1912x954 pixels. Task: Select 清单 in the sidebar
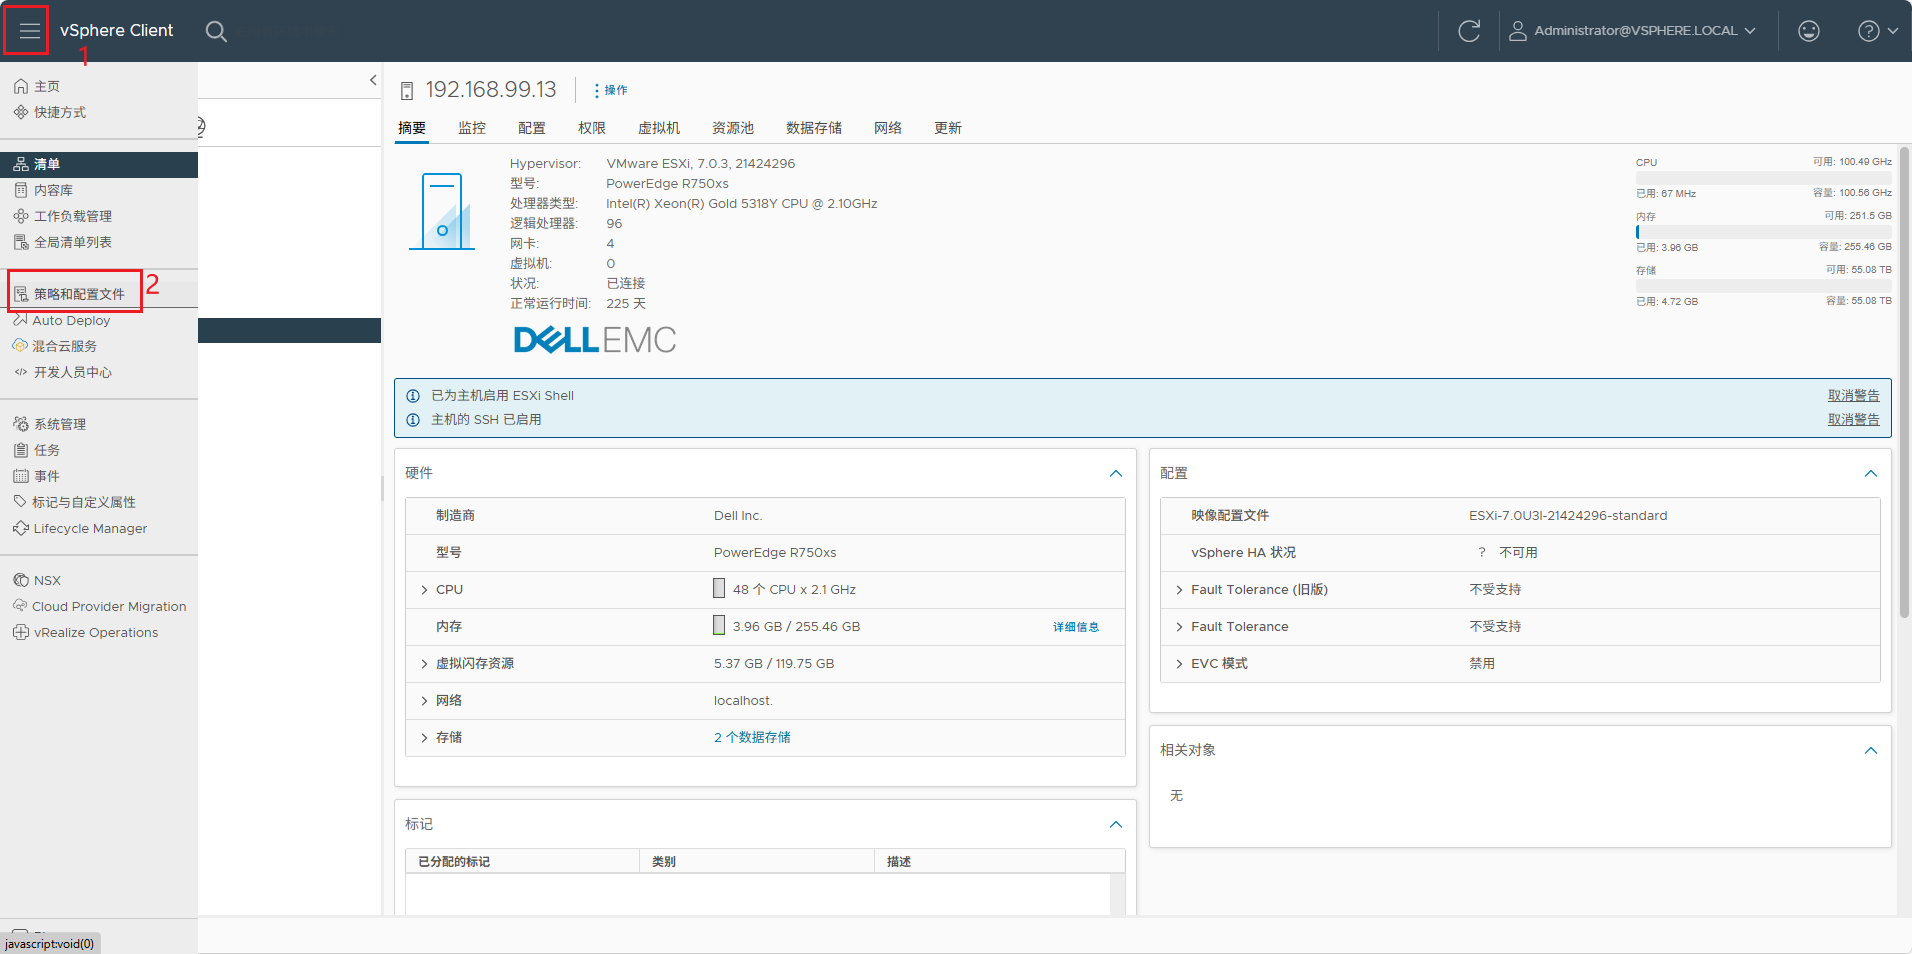click(x=98, y=164)
